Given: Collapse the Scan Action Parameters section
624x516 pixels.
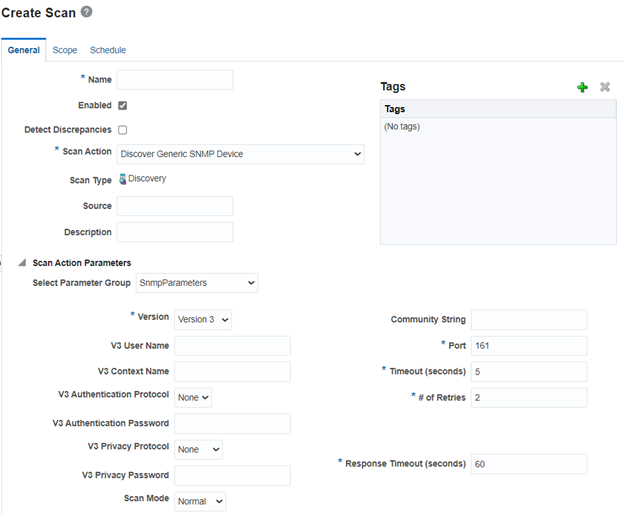Looking at the screenshot, I should (x=22, y=263).
